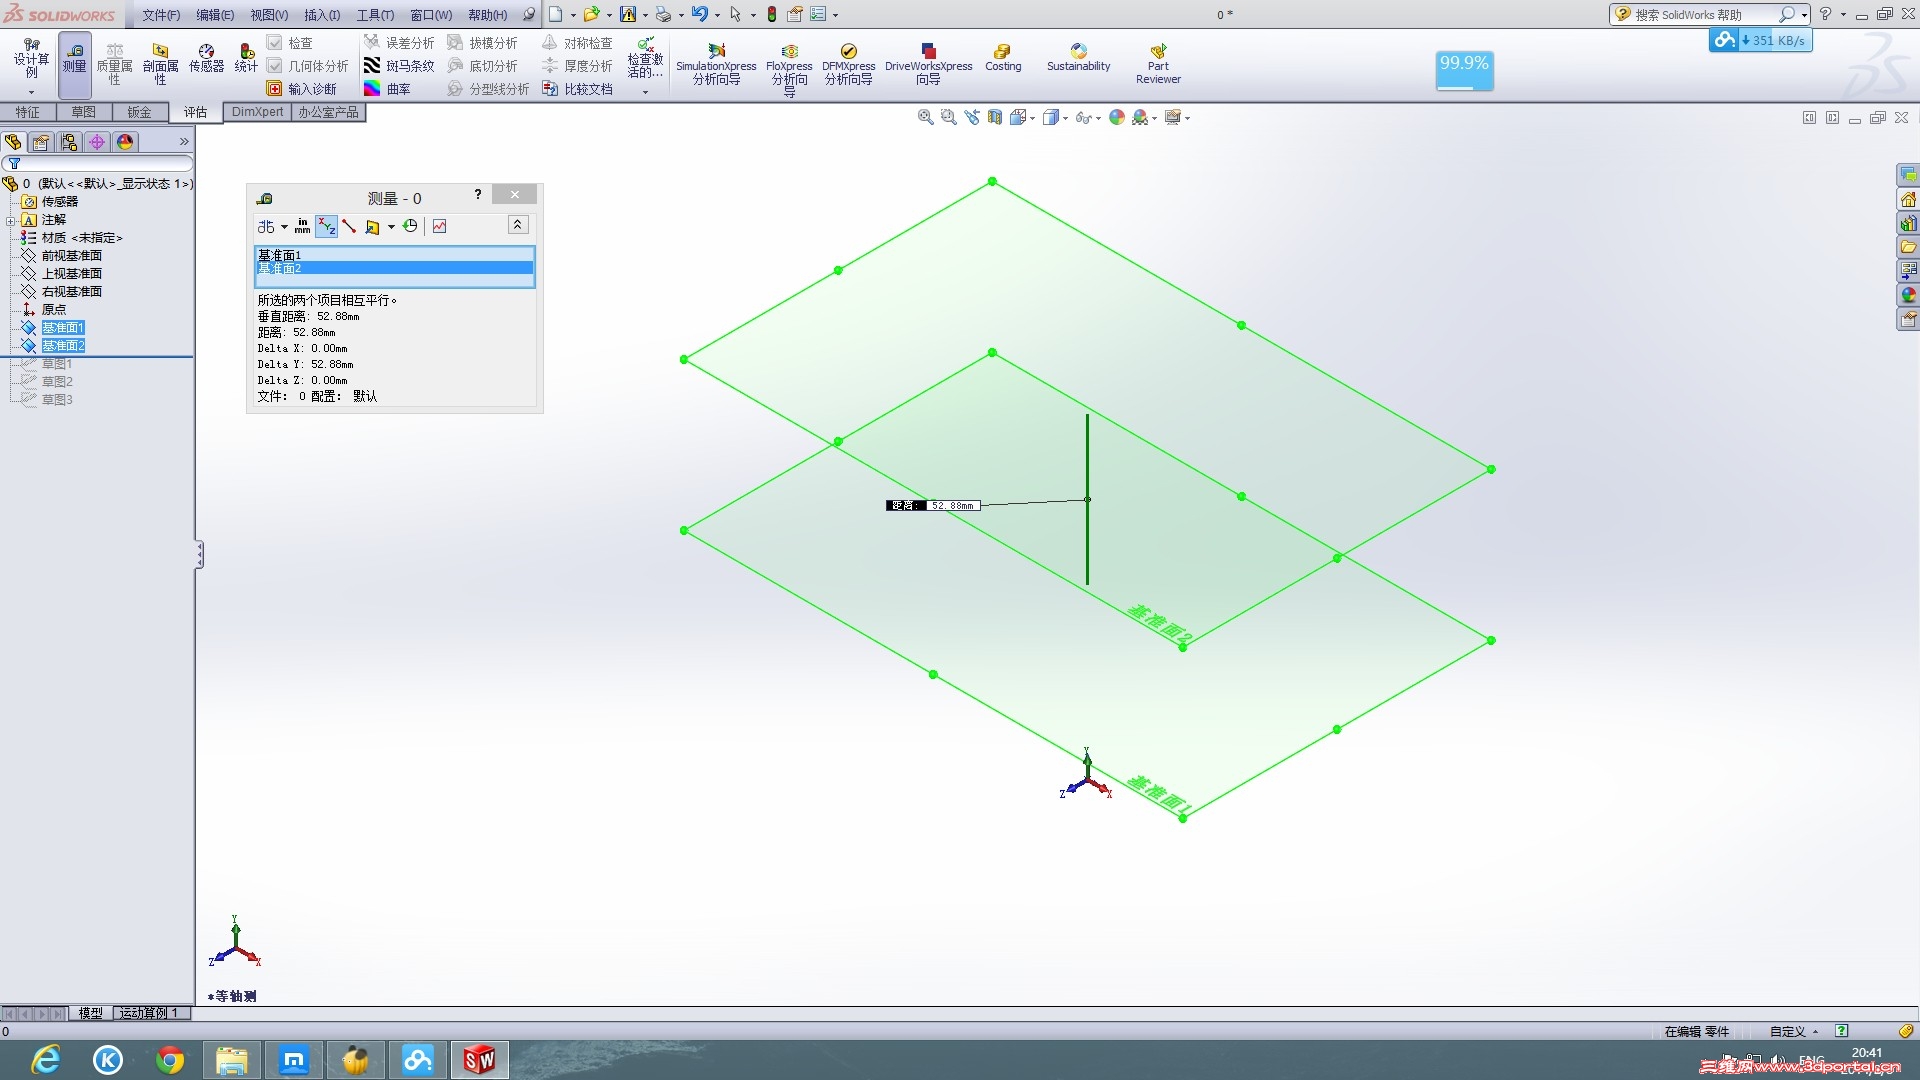
Task: Select 基准面1 in the measure selection list
Action: (280, 255)
